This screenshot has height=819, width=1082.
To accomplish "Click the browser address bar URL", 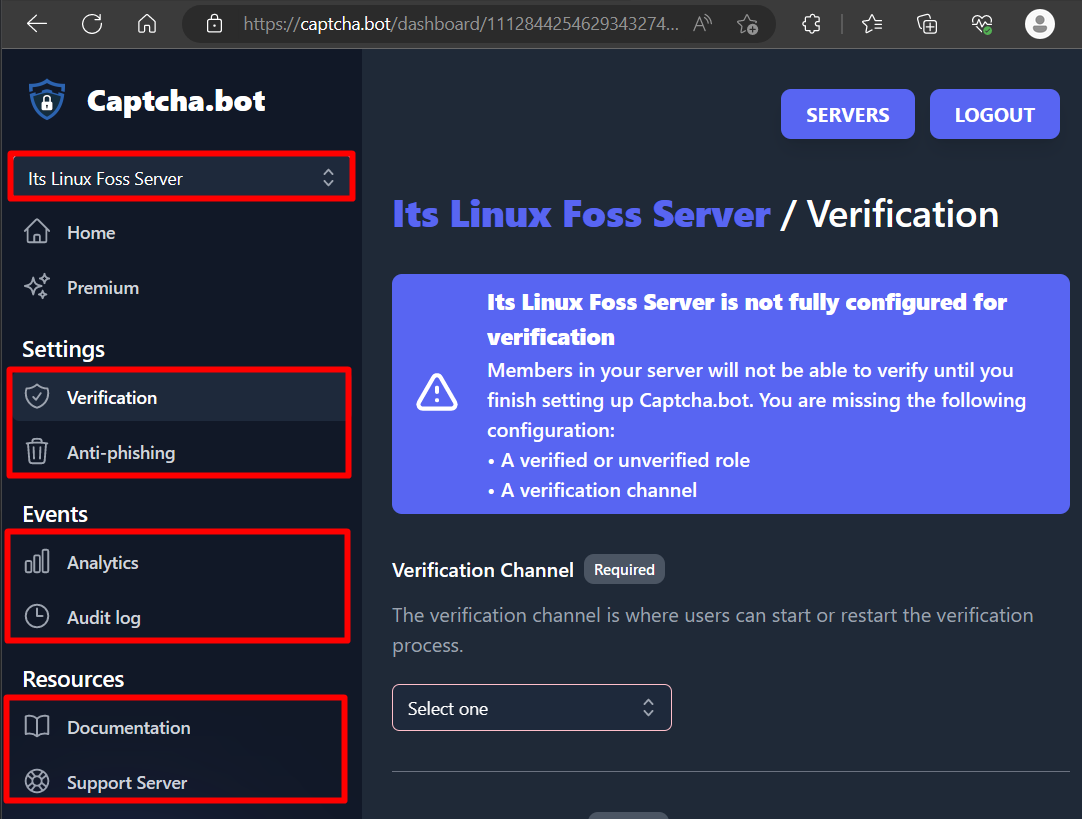I will click(x=461, y=24).
